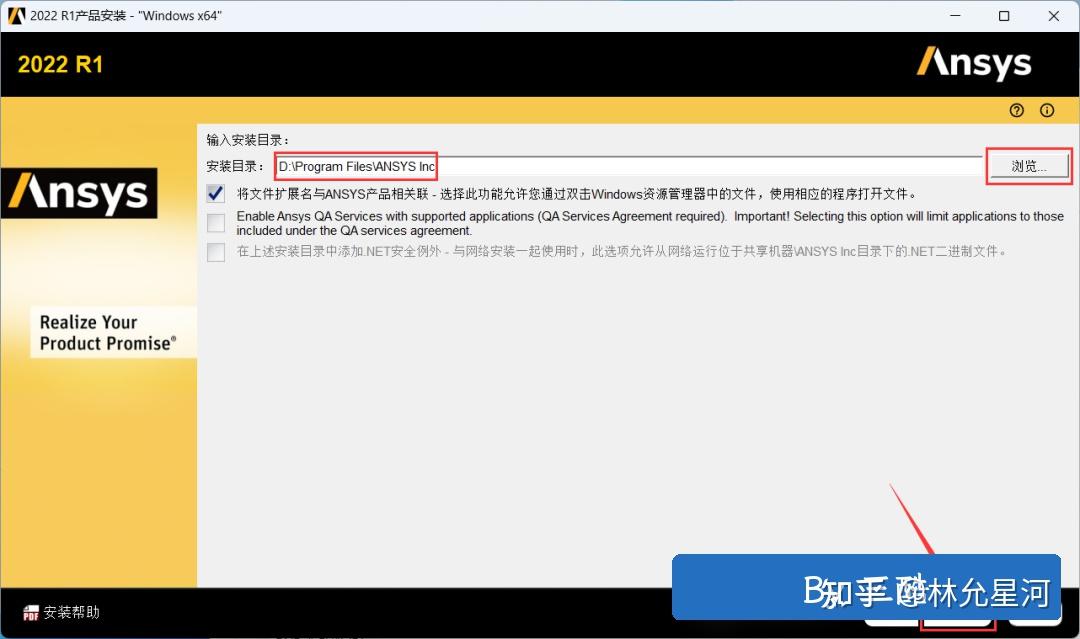The width and height of the screenshot is (1080, 639).
Task: Open help via the question mark icon
Action: tap(1016, 110)
